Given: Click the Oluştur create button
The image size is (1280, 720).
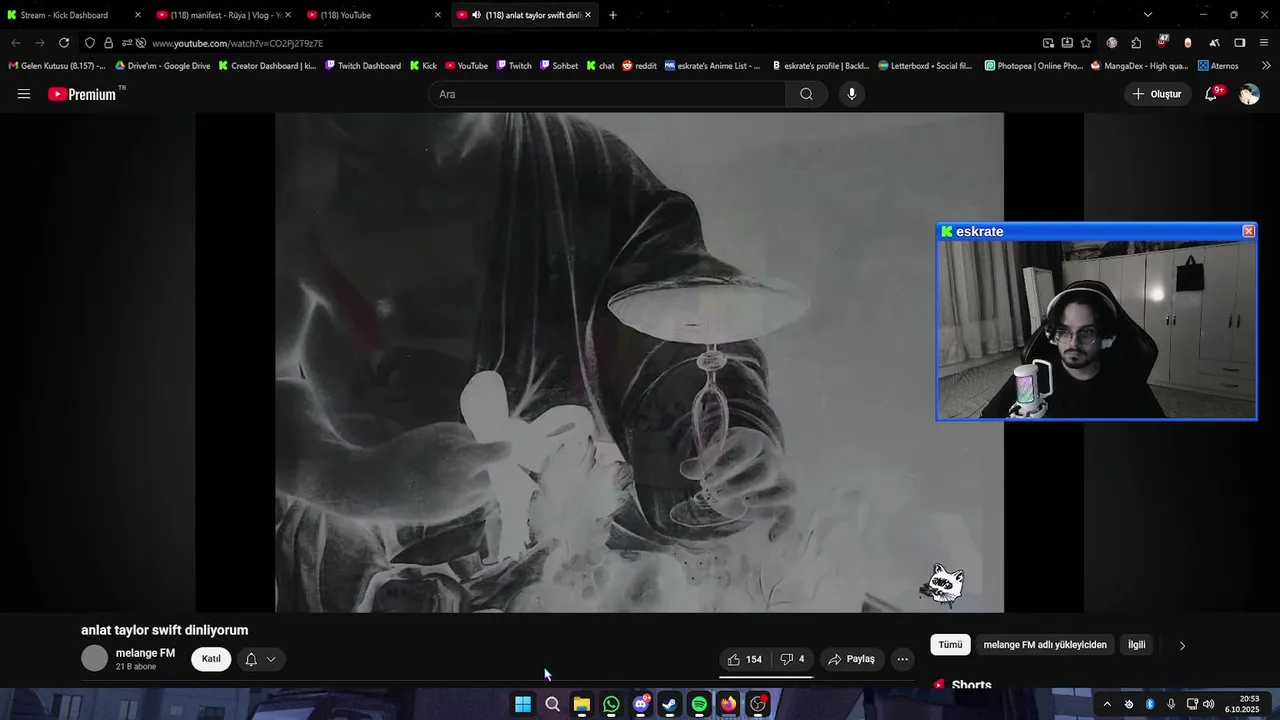Looking at the screenshot, I should click(x=1158, y=94).
